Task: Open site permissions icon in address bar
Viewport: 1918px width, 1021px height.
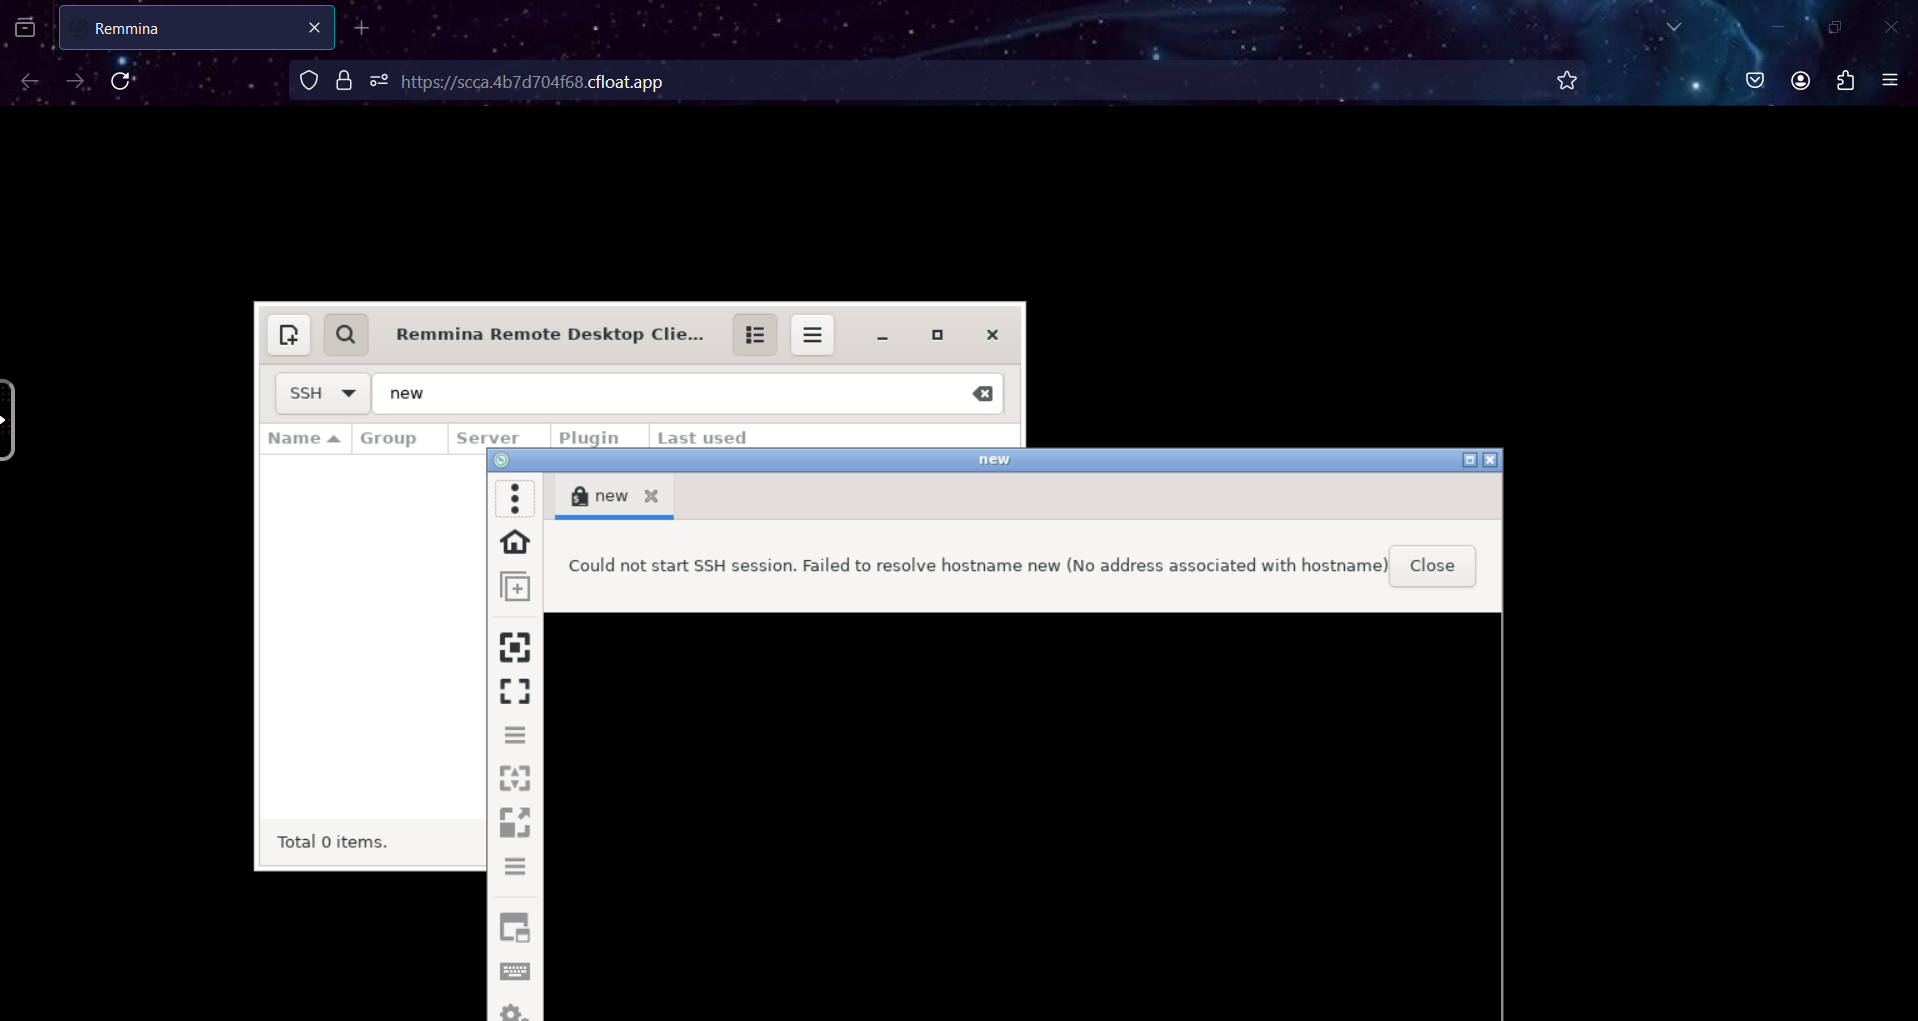Action: click(x=379, y=81)
